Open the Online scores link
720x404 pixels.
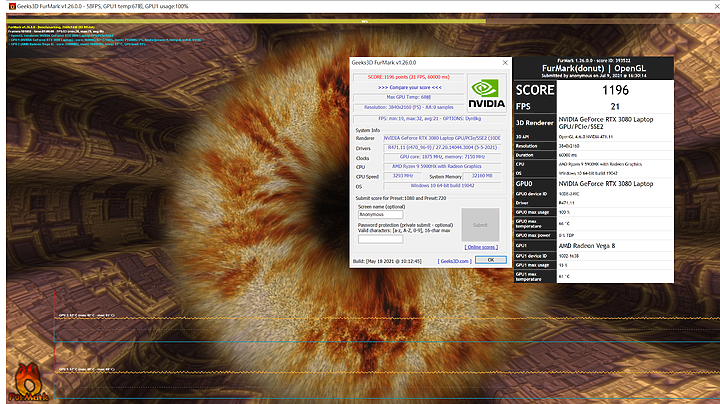pyautogui.click(x=481, y=247)
